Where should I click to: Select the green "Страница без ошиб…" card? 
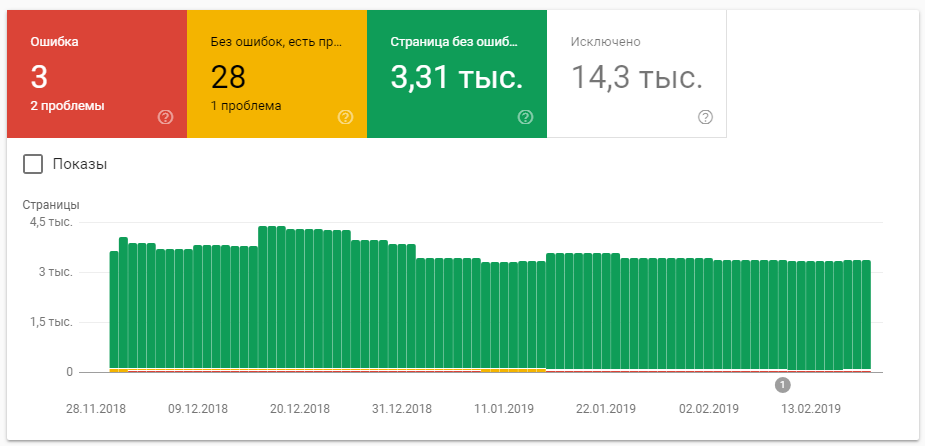click(457, 60)
